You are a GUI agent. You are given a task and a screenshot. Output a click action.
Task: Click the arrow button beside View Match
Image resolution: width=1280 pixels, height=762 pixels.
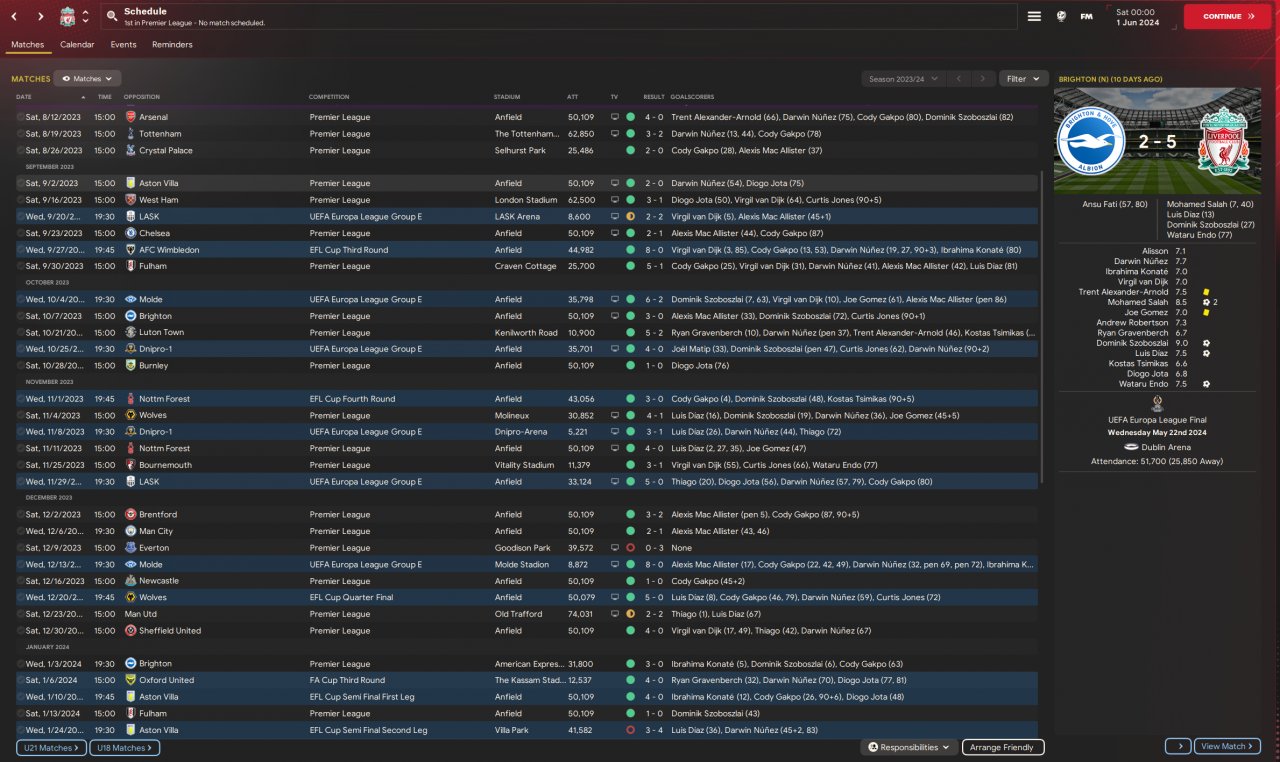point(1178,746)
